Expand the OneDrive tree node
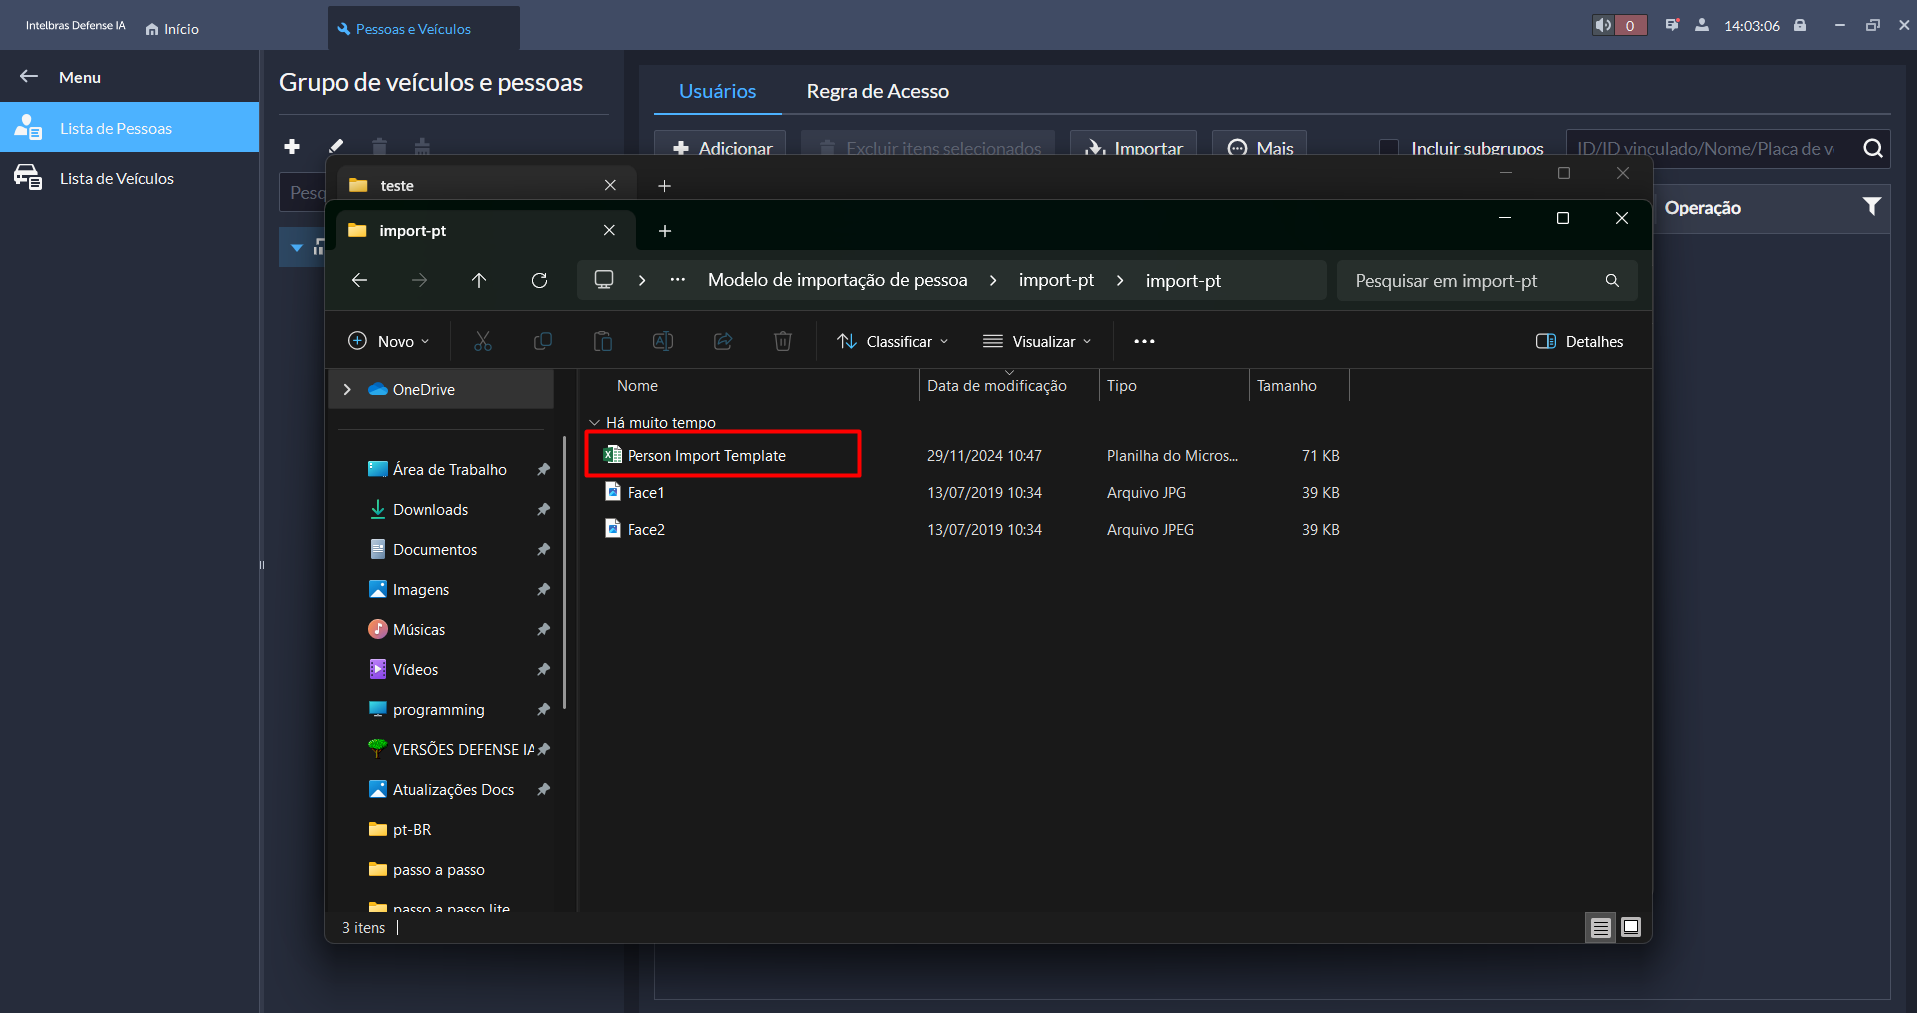Screen dimensions: 1917x1013 tap(347, 390)
